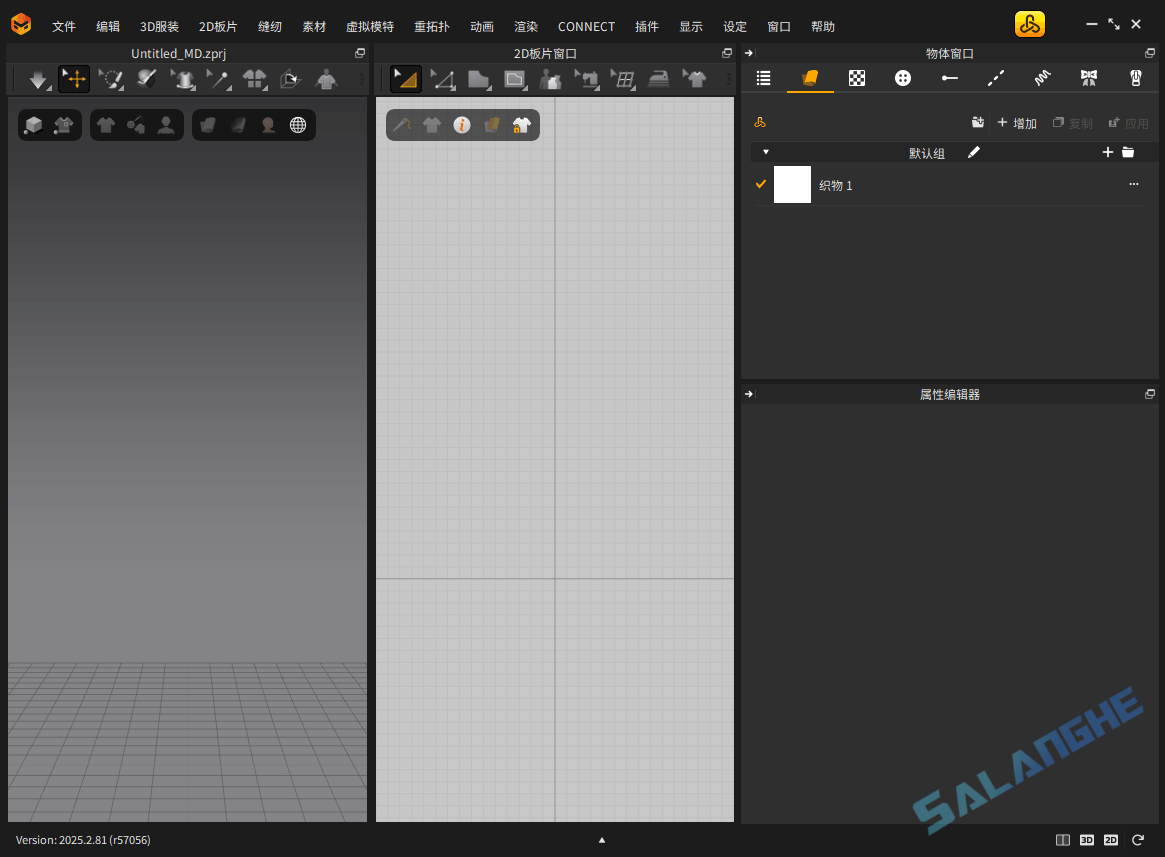The image size is (1165, 857).
Task: Open the avatar display options in 3D window
Action: coord(165,124)
